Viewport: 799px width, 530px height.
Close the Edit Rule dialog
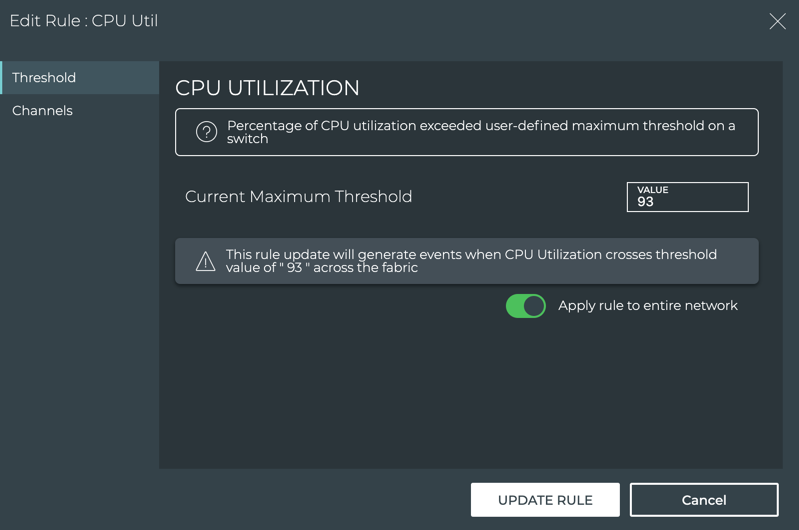[777, 21]
